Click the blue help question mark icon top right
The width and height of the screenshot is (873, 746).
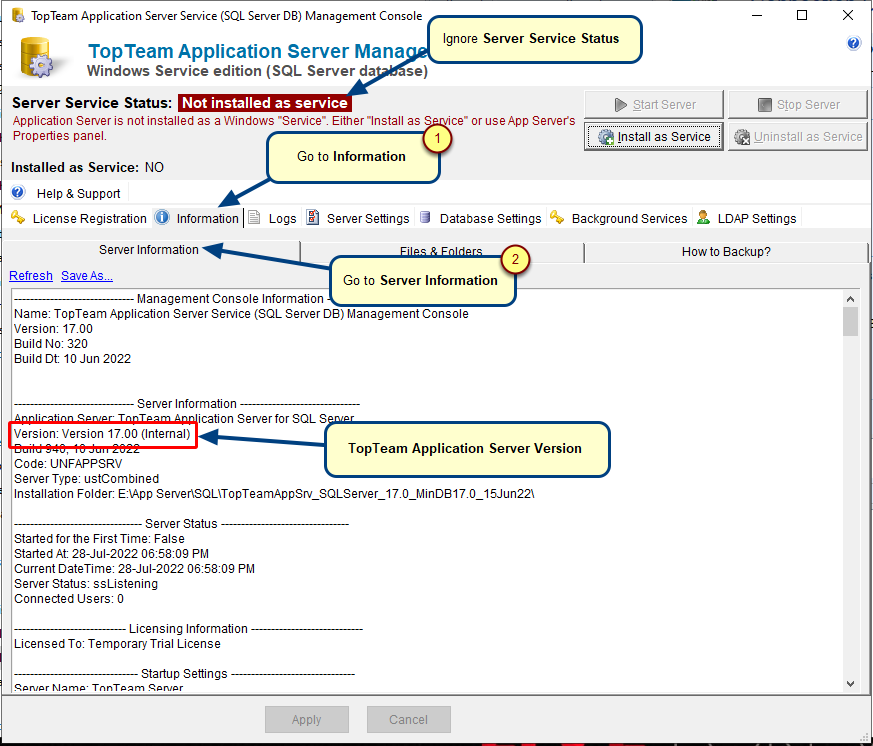[x=854, y=43]
